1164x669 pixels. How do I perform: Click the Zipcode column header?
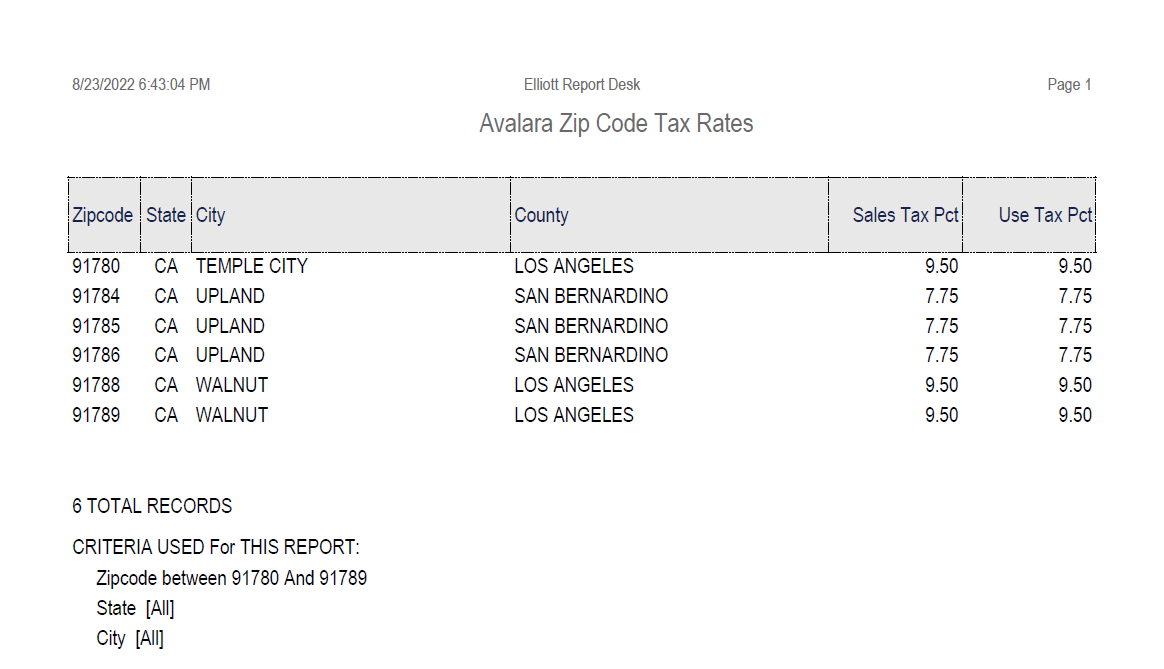click(102, 215)
